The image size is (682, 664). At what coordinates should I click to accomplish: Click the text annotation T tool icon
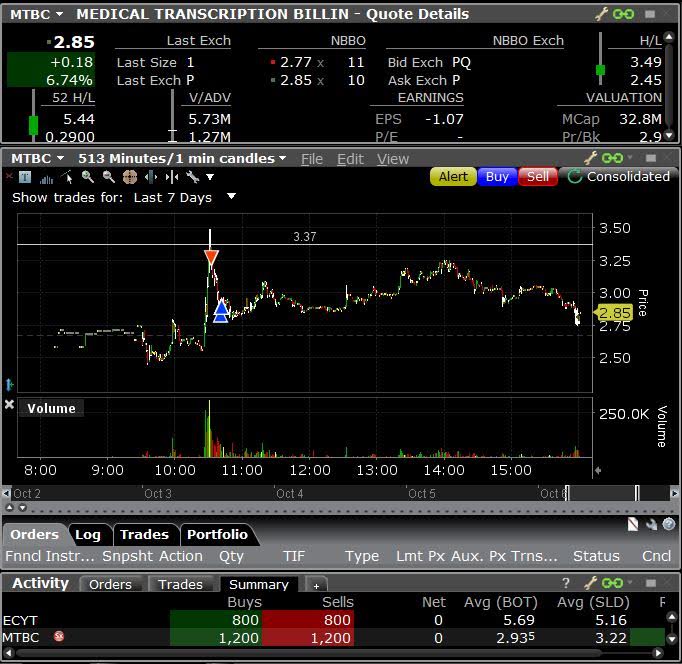25,177
